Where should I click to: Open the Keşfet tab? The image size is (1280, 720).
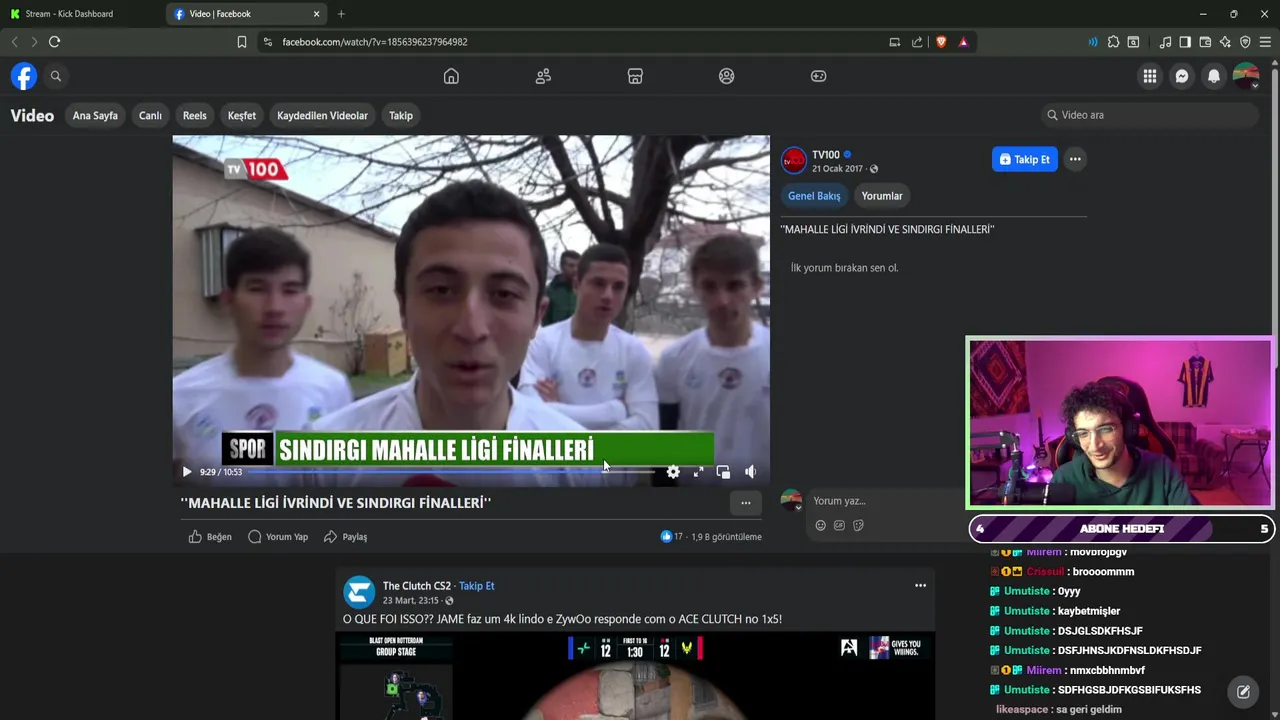coord(242,115)
